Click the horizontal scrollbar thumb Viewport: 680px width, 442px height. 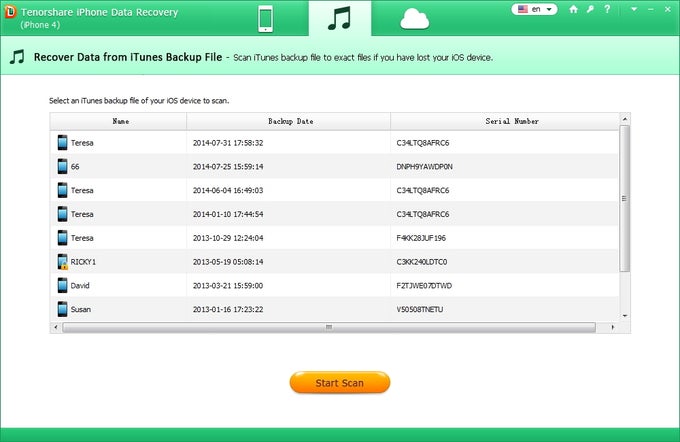coord(329,327)
